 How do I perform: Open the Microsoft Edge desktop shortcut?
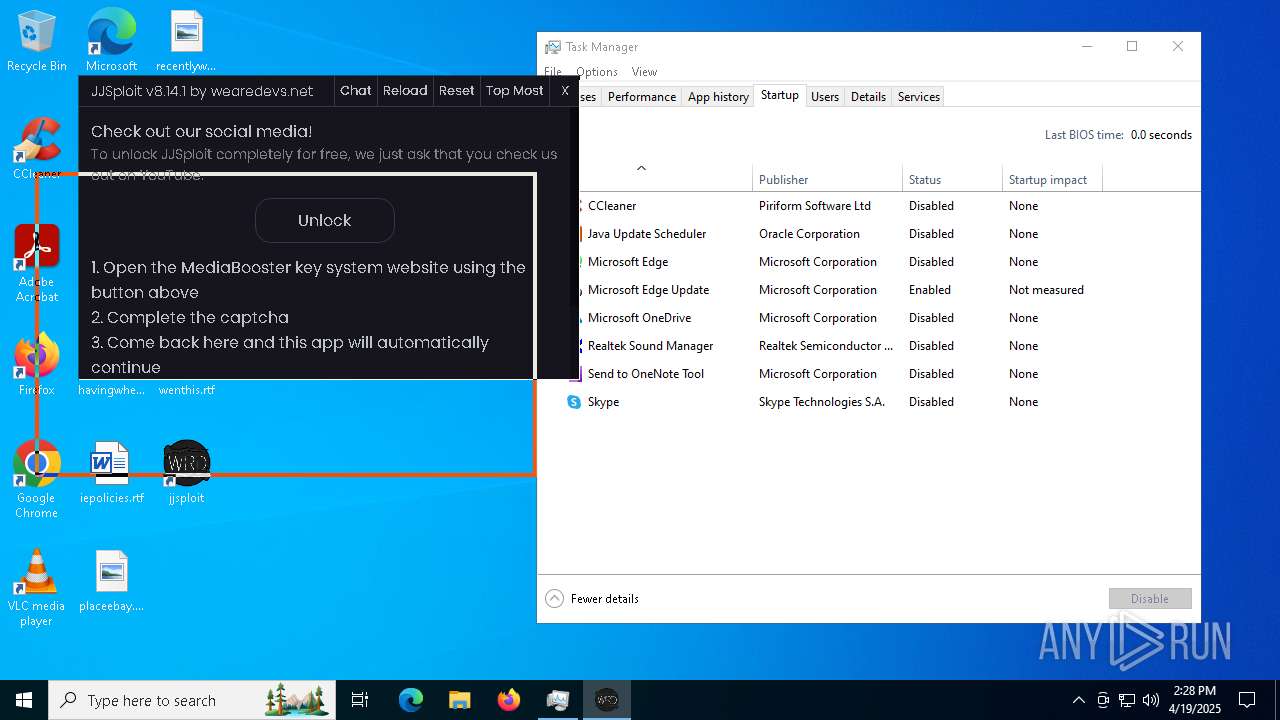(111, 40)
